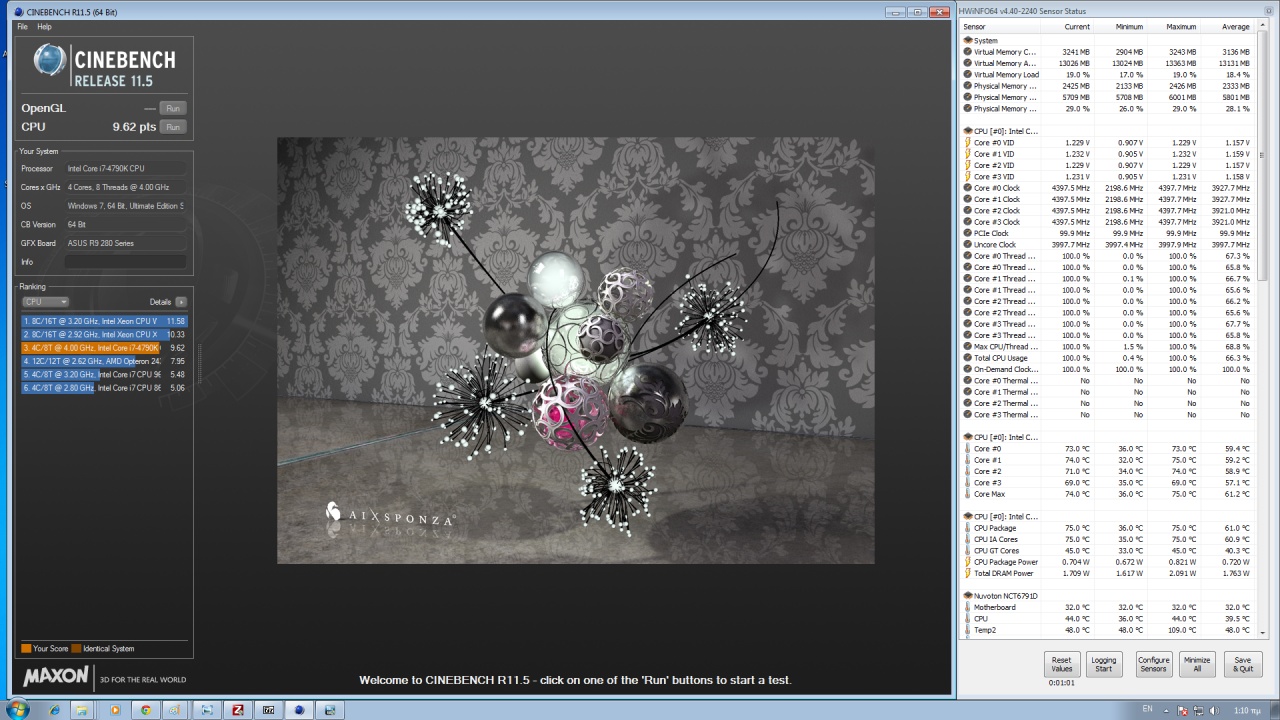Expand ranking Details with arrow button

click(181, 302)
